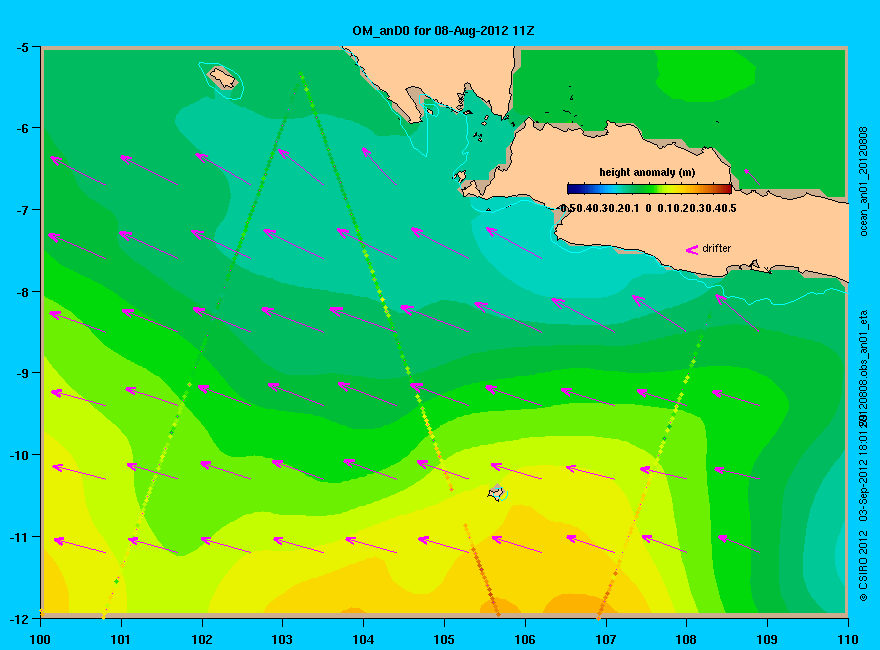Click the vertical '© CSIRO 2012' copyright text
This screenshot has width=880, height=650.
[864, 567]
